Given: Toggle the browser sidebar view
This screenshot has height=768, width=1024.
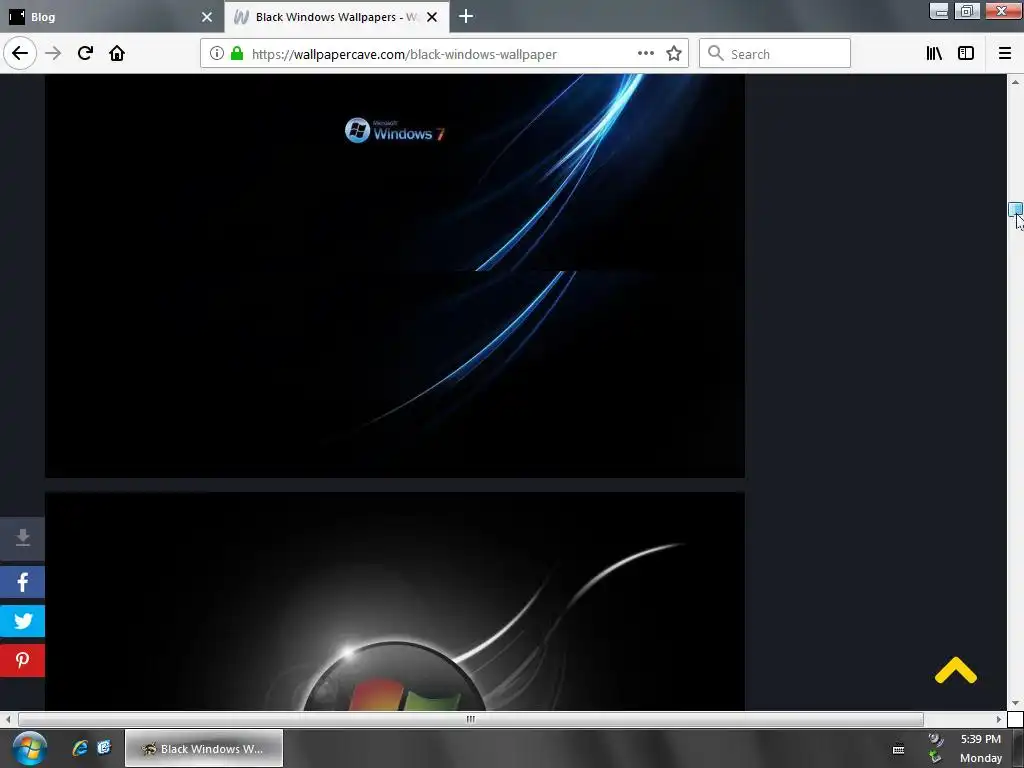Looking at the screenshot, I should coord(966,54).
